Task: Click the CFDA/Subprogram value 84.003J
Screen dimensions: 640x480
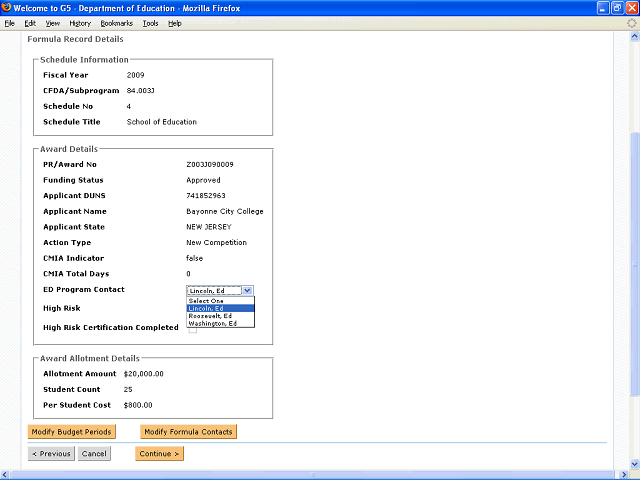Action: tap(140, 91)
